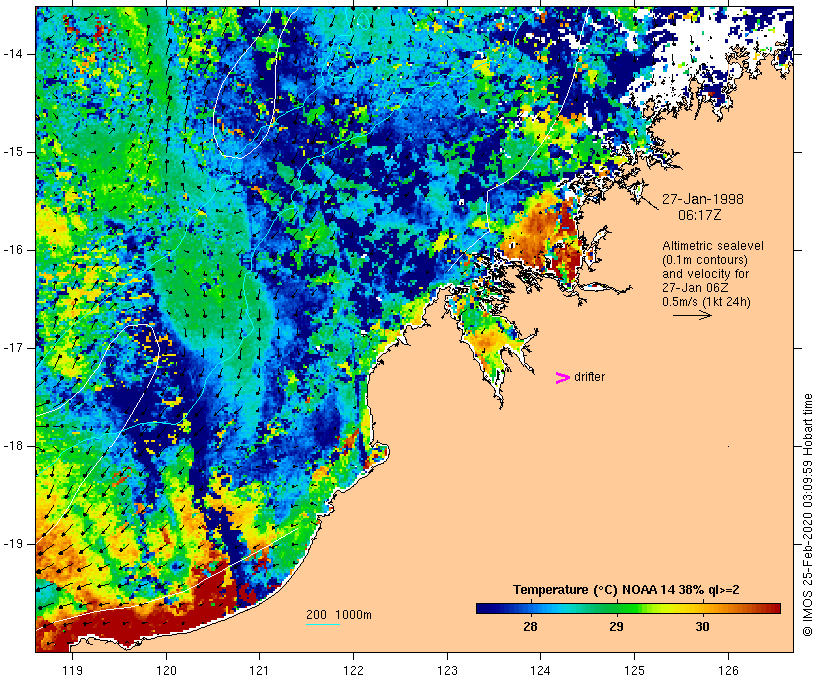The image size is (820, 680).
Task: Click latitude axis label '-14'
Action: point(12,54)
